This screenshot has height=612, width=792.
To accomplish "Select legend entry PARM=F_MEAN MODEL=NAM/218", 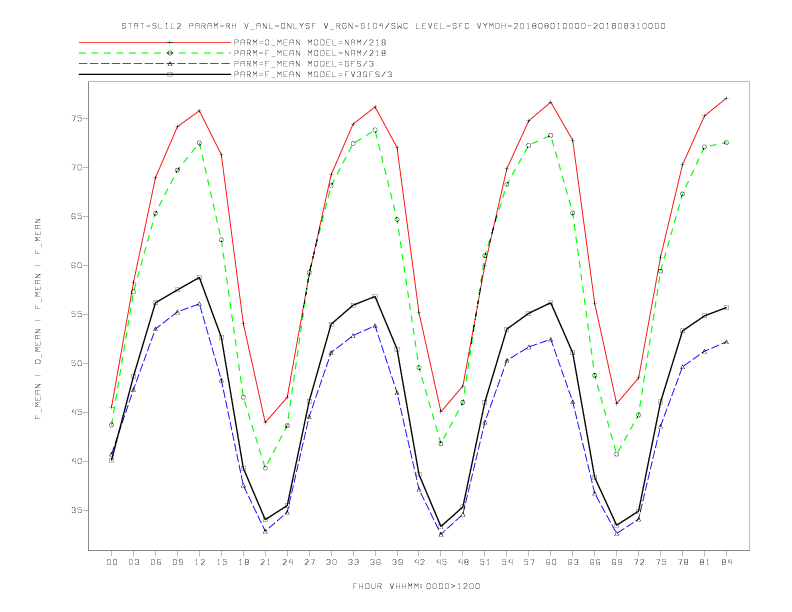I will 310,53.
